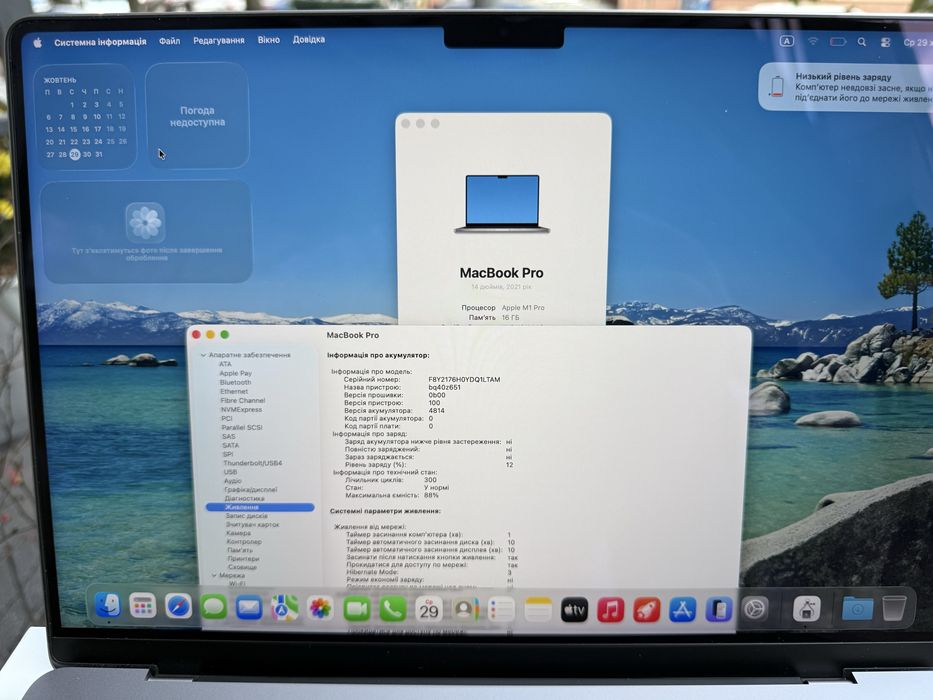Screen dimensions: 933x700
Task: Collapse the Мережа section in sidebar
Action: 214,576
